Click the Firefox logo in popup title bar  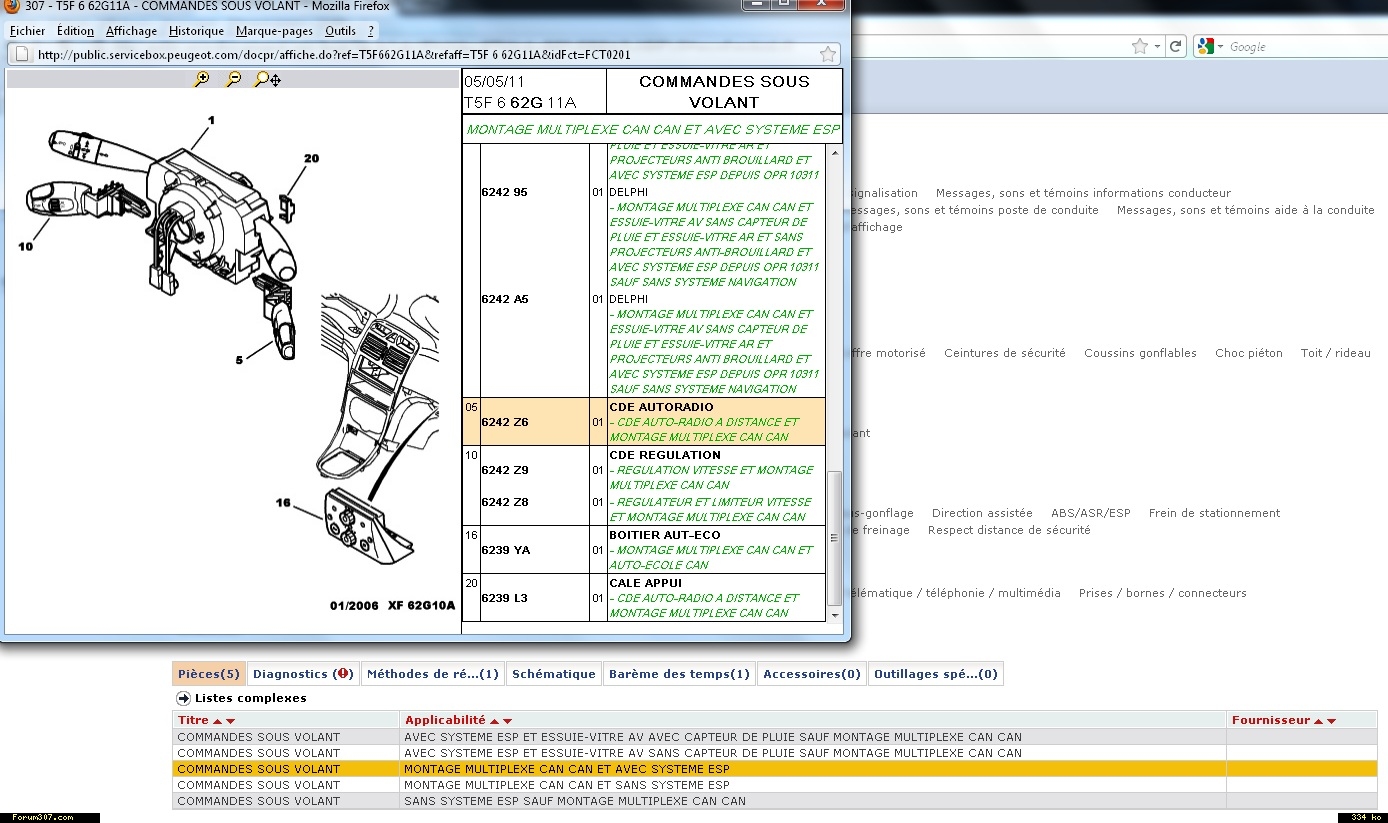12,6
